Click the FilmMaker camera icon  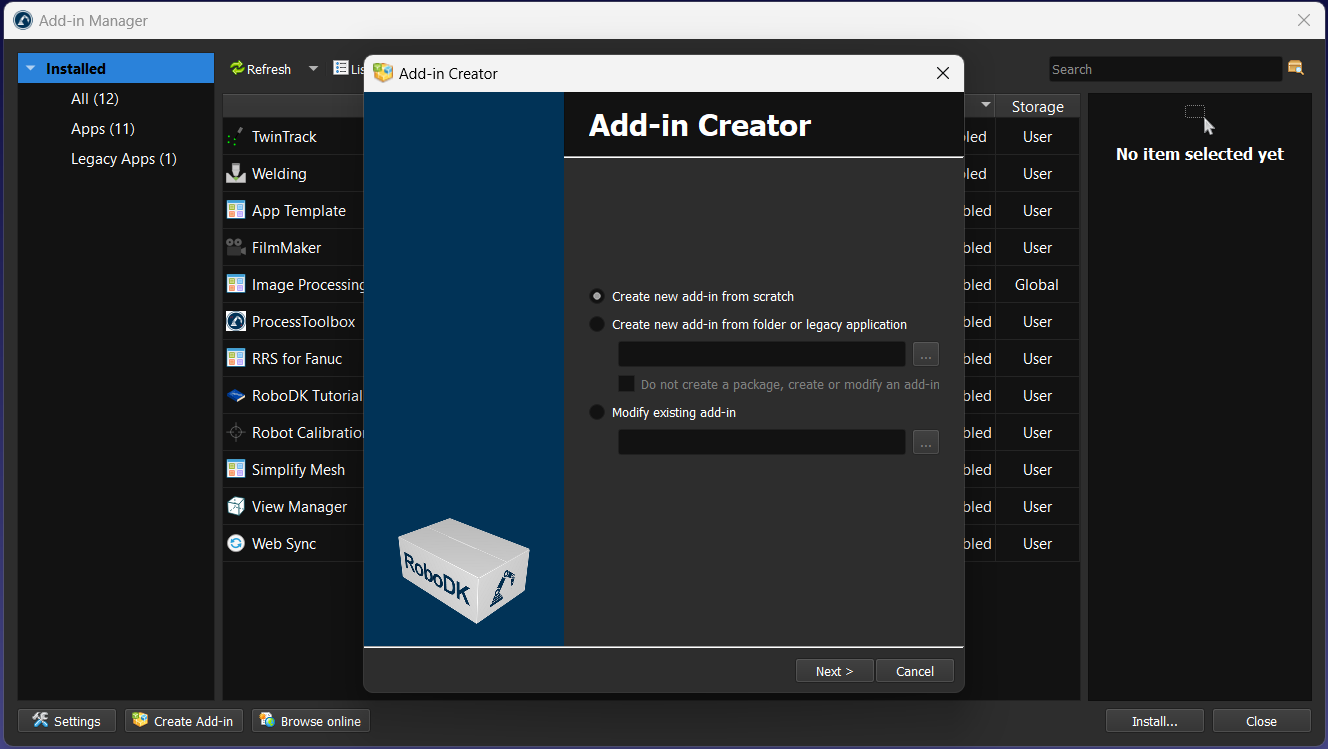click(x=236, y=248)
